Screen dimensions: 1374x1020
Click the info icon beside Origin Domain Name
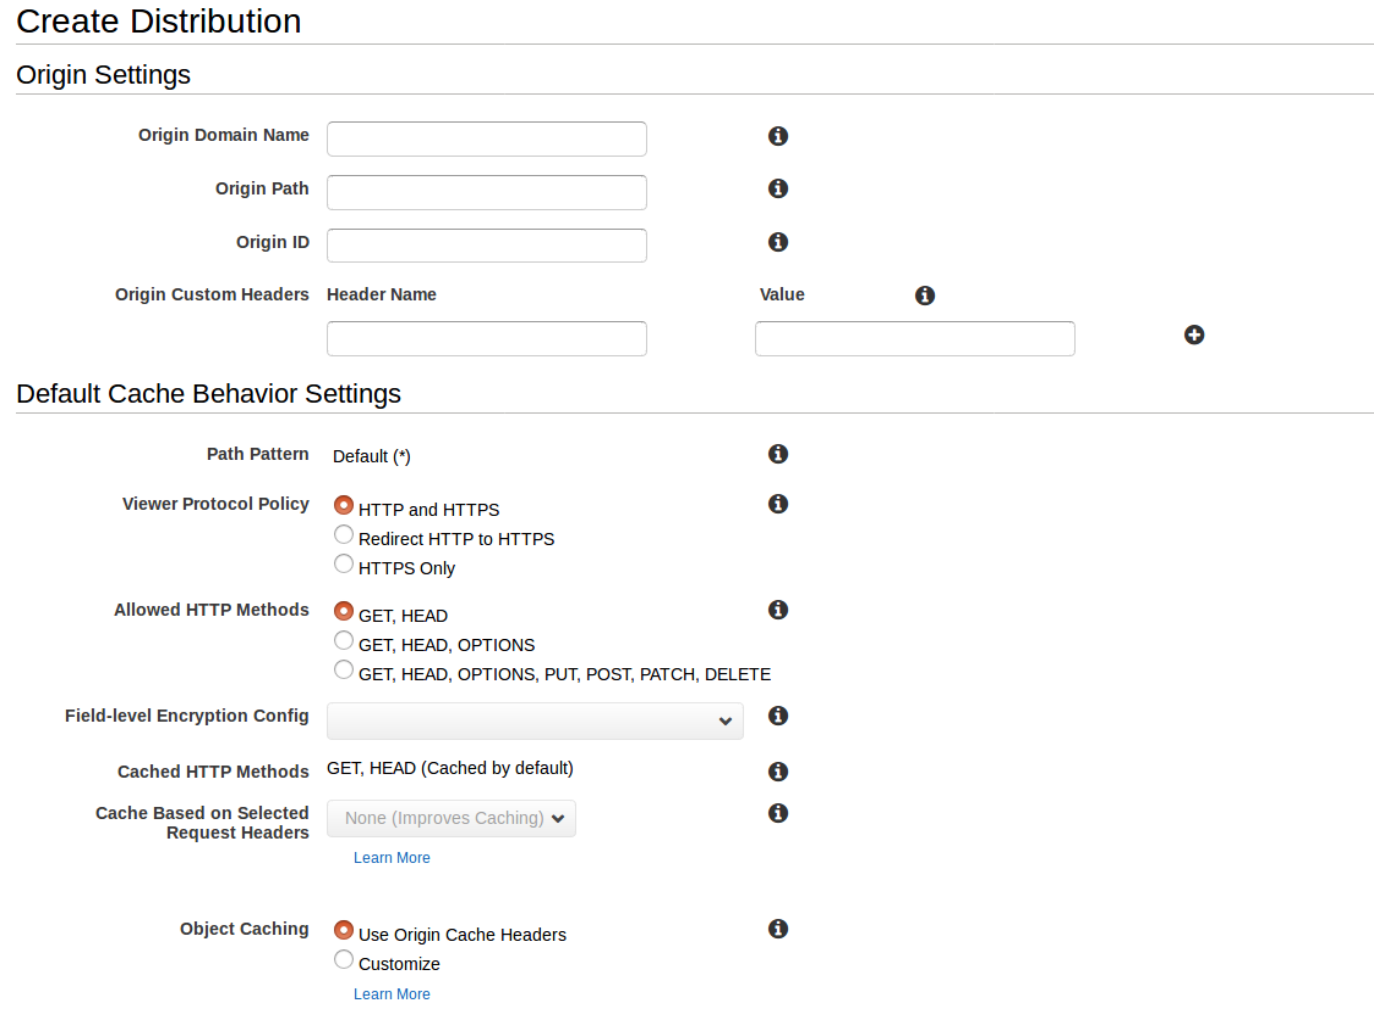point(778,136)
